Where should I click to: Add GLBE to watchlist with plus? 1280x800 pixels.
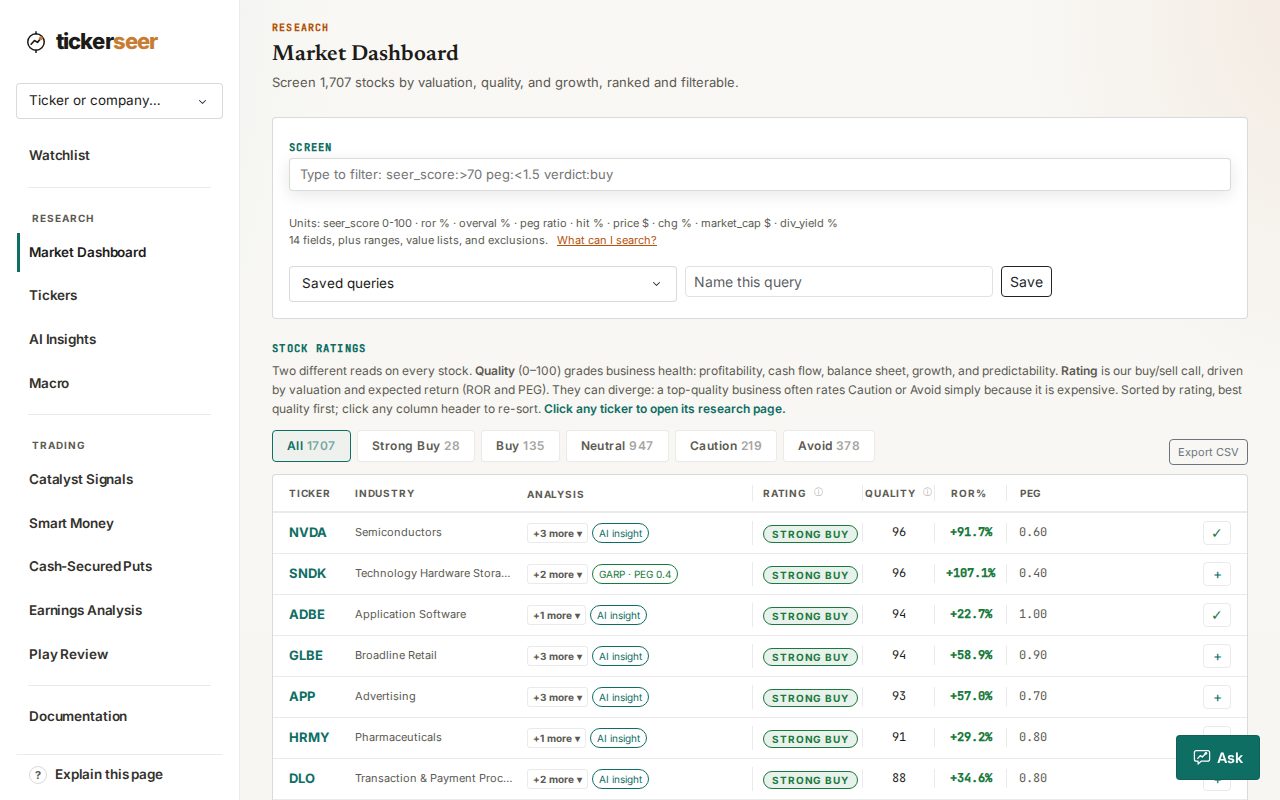[x=1217, y=656]
